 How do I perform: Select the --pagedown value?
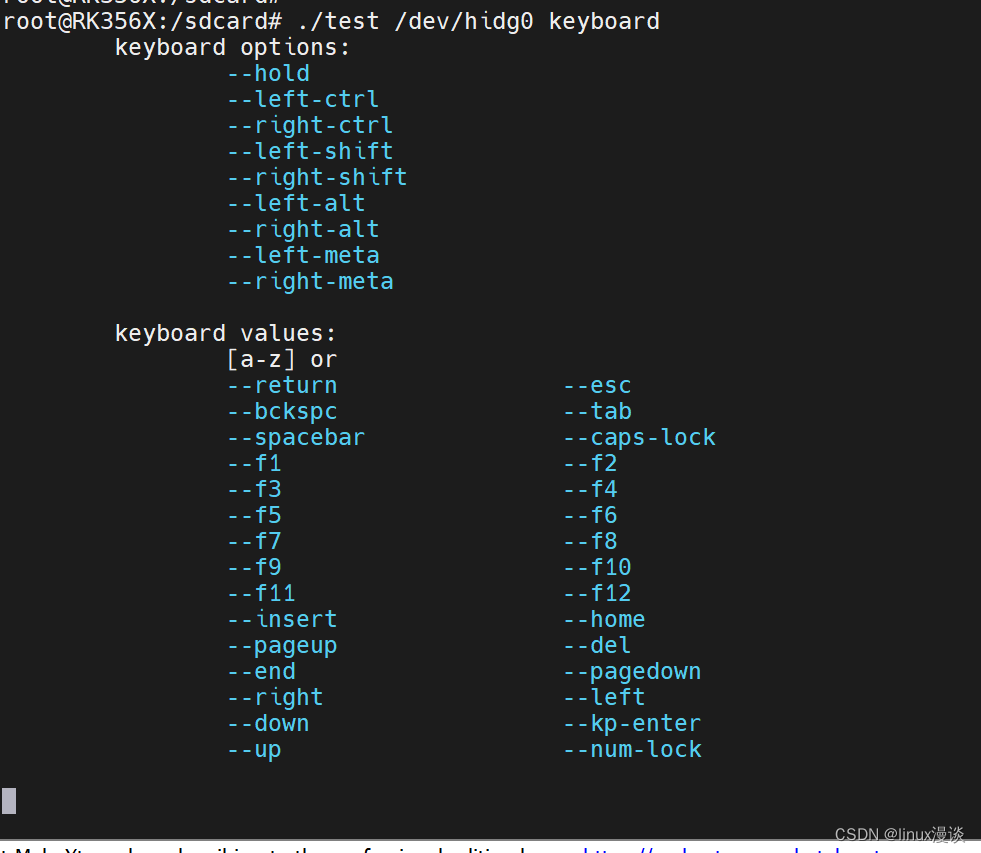632,670
